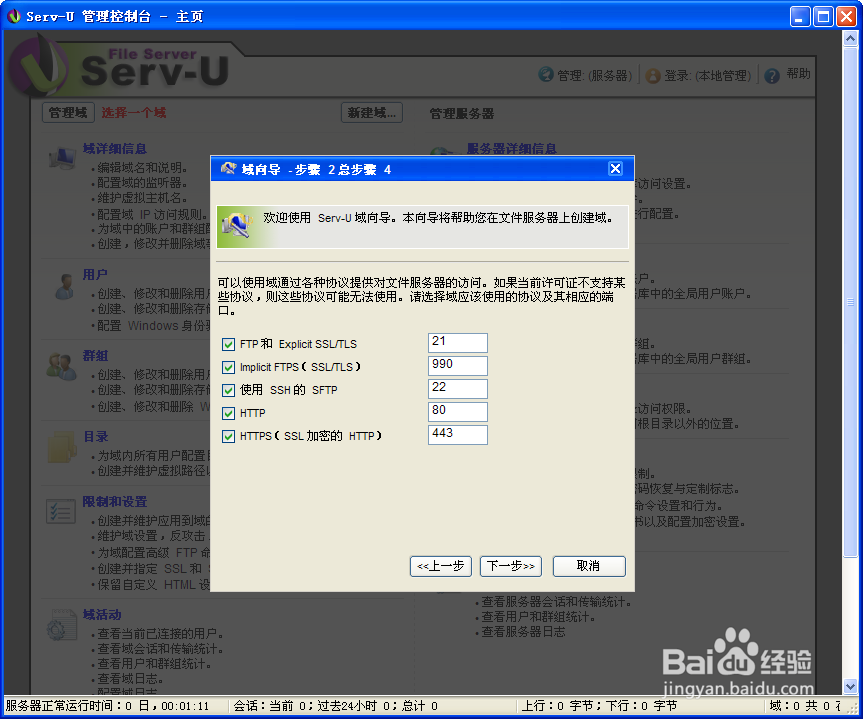Open 域详细信息 link in main window
This screenshot has width=863, height=719.
[x=114, y=149]
